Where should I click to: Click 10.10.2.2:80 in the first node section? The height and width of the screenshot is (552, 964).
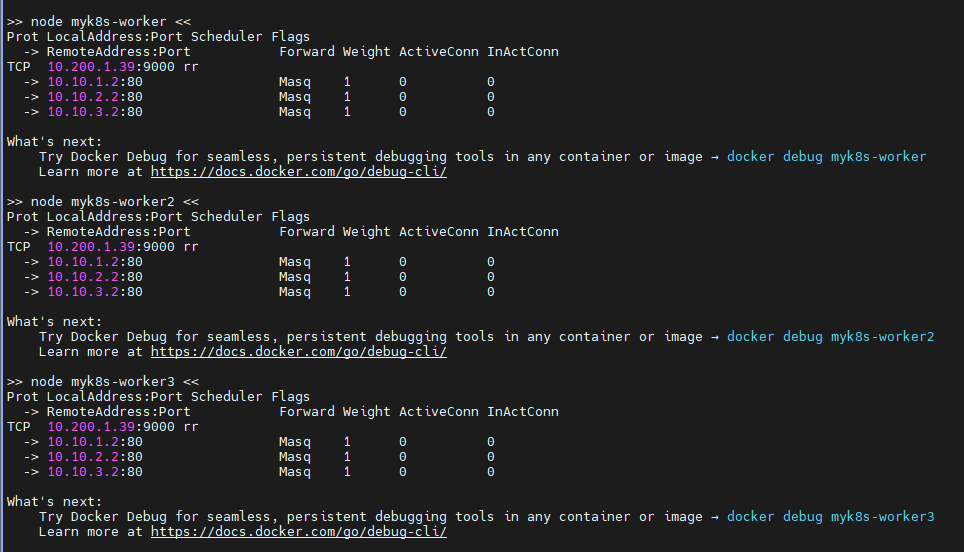tap(95, 97)
